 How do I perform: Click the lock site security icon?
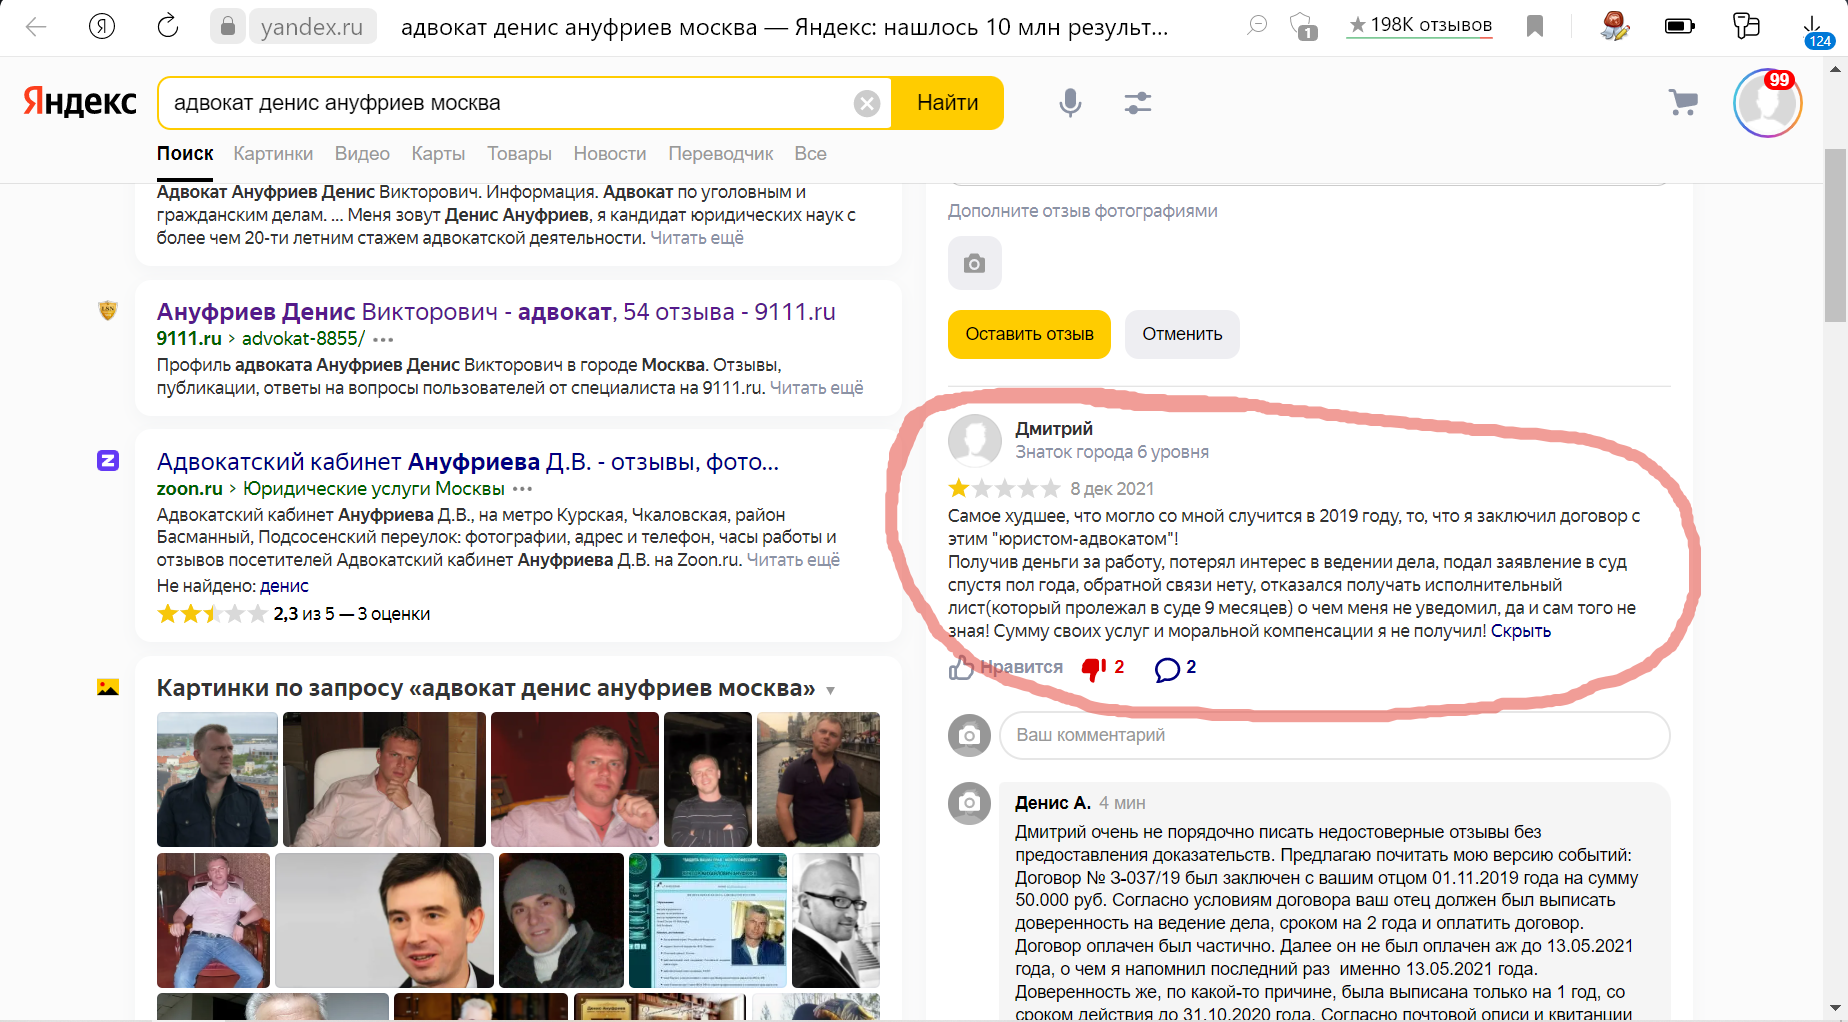point(228,27)
